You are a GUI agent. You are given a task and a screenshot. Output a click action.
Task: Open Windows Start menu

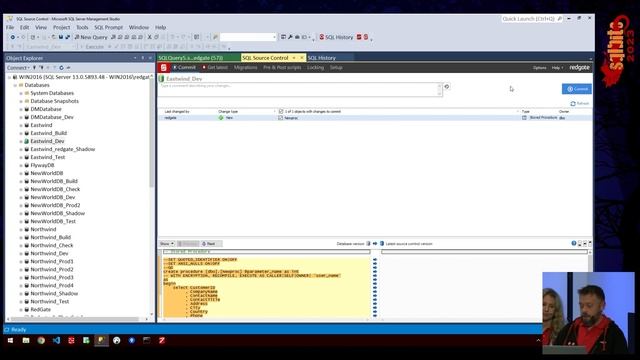coord(10,340)
